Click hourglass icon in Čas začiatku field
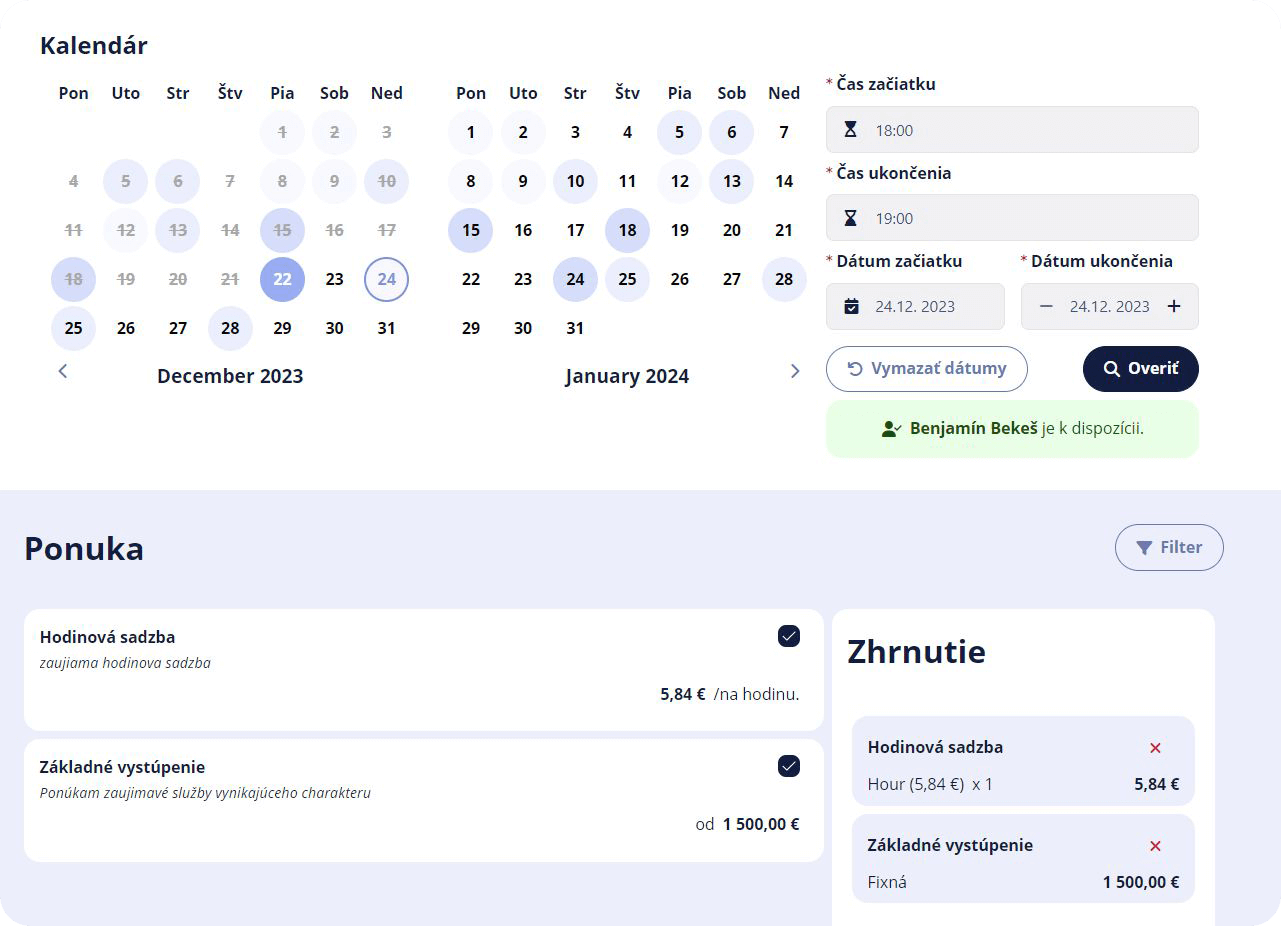 click(x=851, y=130)
